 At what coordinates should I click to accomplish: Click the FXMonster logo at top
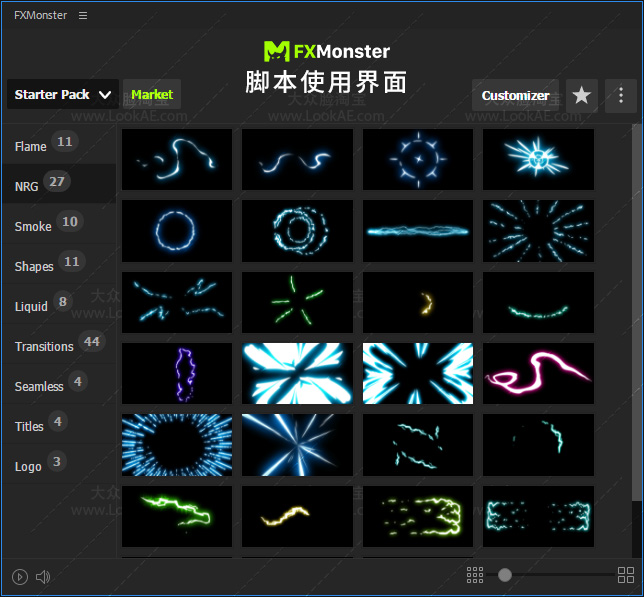point(326,51)
